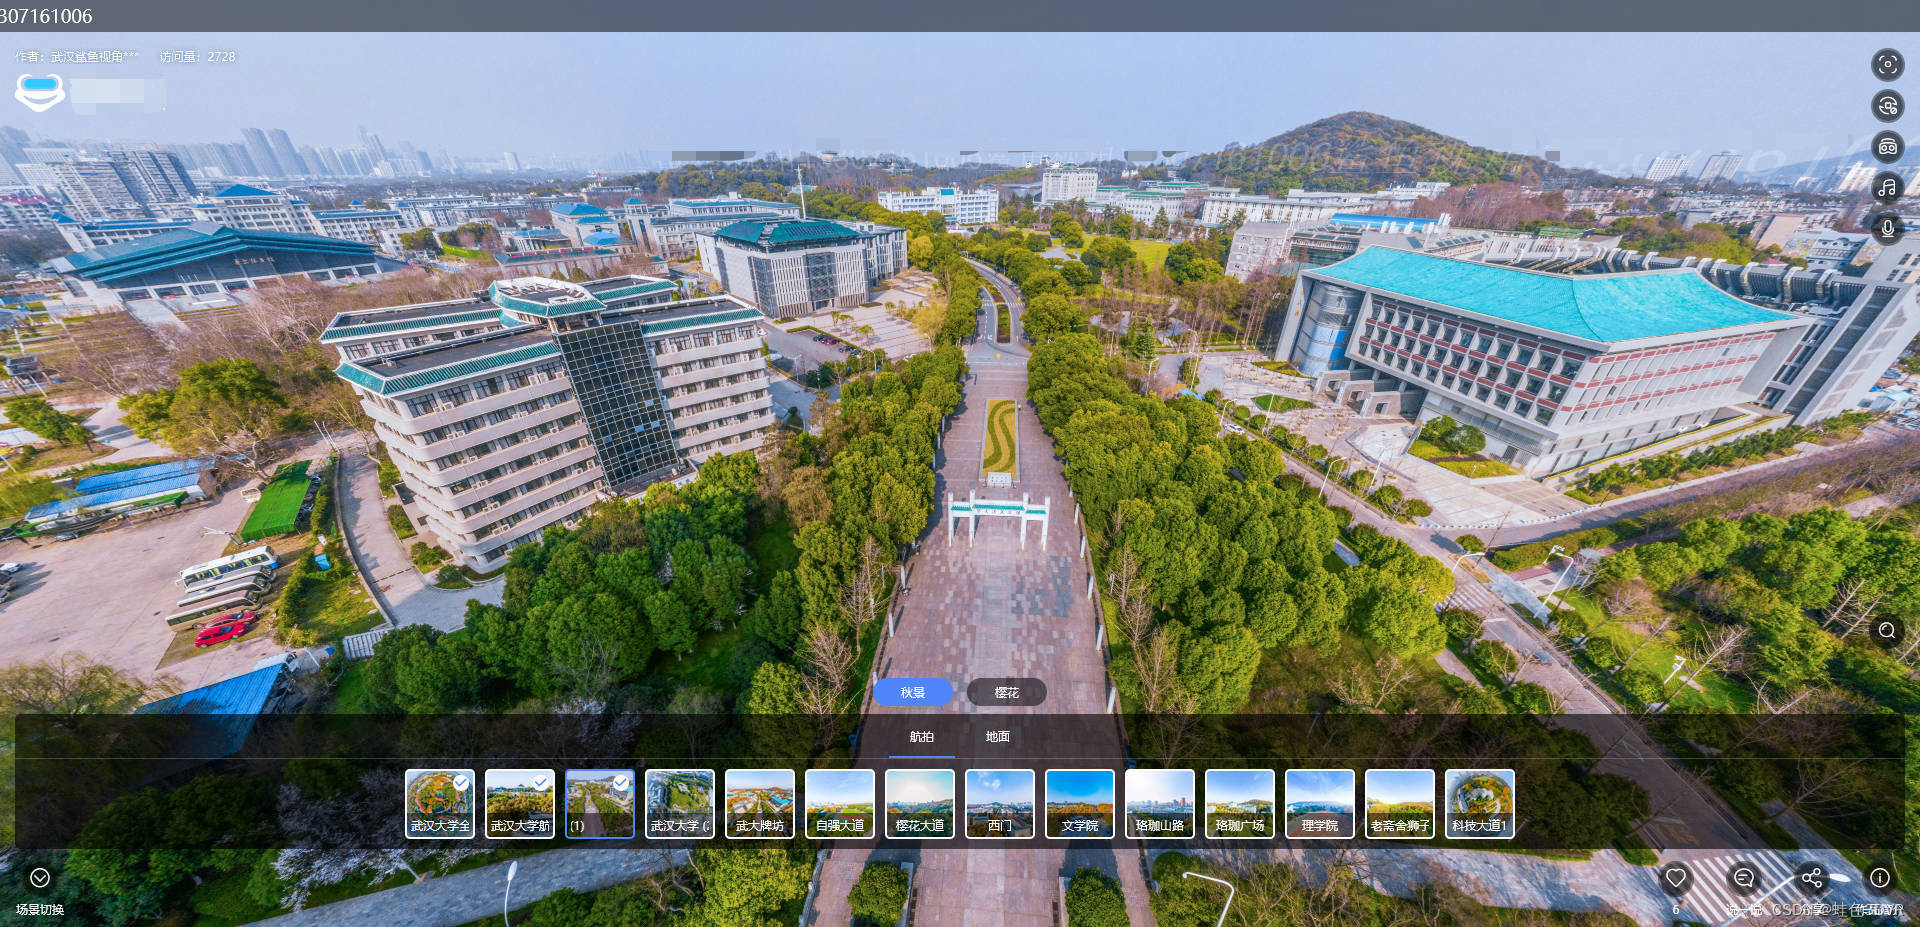The image size is (1920, 927).
Task: Click the title text 307161006
Action: 46,16
